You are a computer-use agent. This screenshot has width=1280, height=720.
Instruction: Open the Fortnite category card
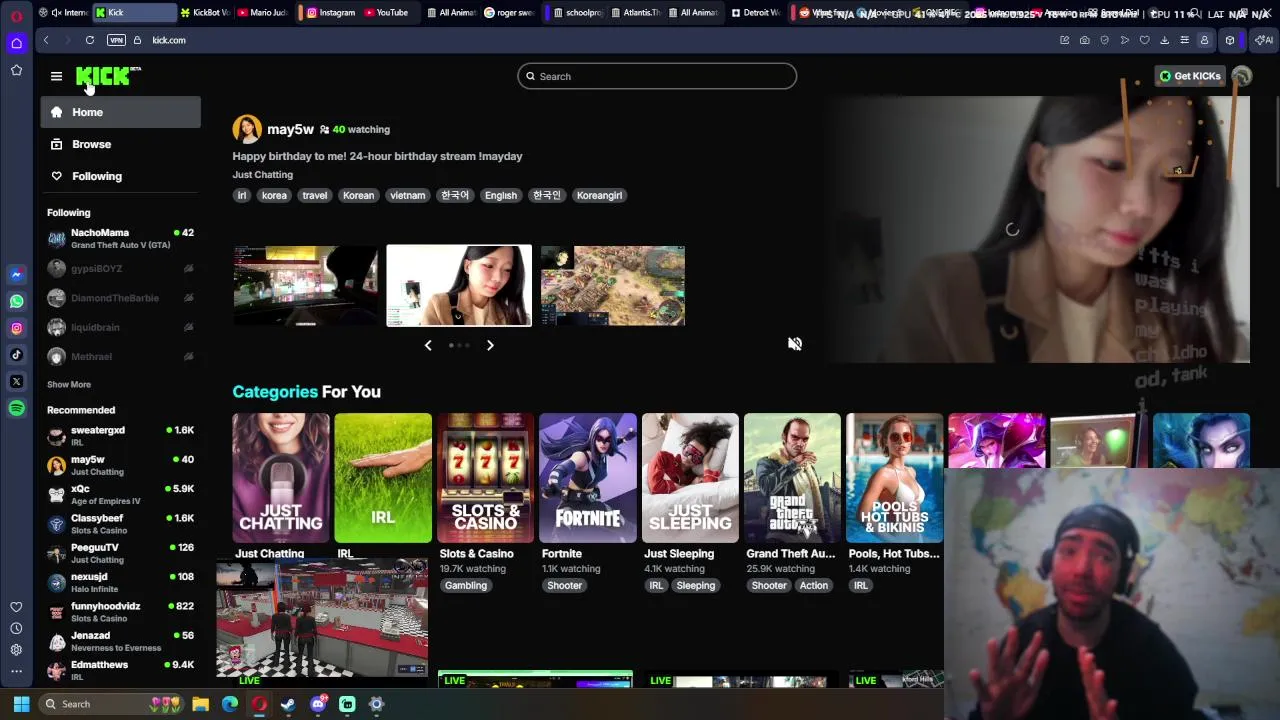pyautogui.click(x=588, y=478)
